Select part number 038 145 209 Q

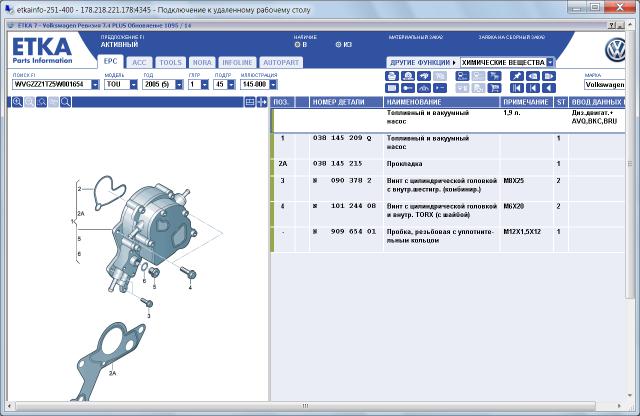pyautogui.click(x=342, y=138)
